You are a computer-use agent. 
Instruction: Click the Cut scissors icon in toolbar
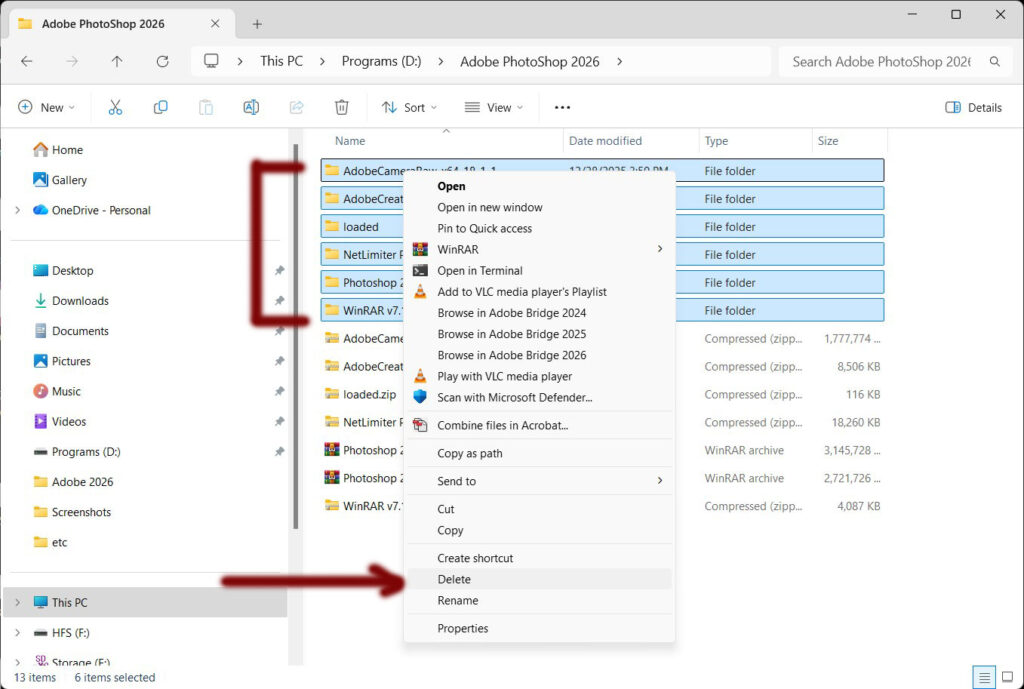click(x=115, y=107)
